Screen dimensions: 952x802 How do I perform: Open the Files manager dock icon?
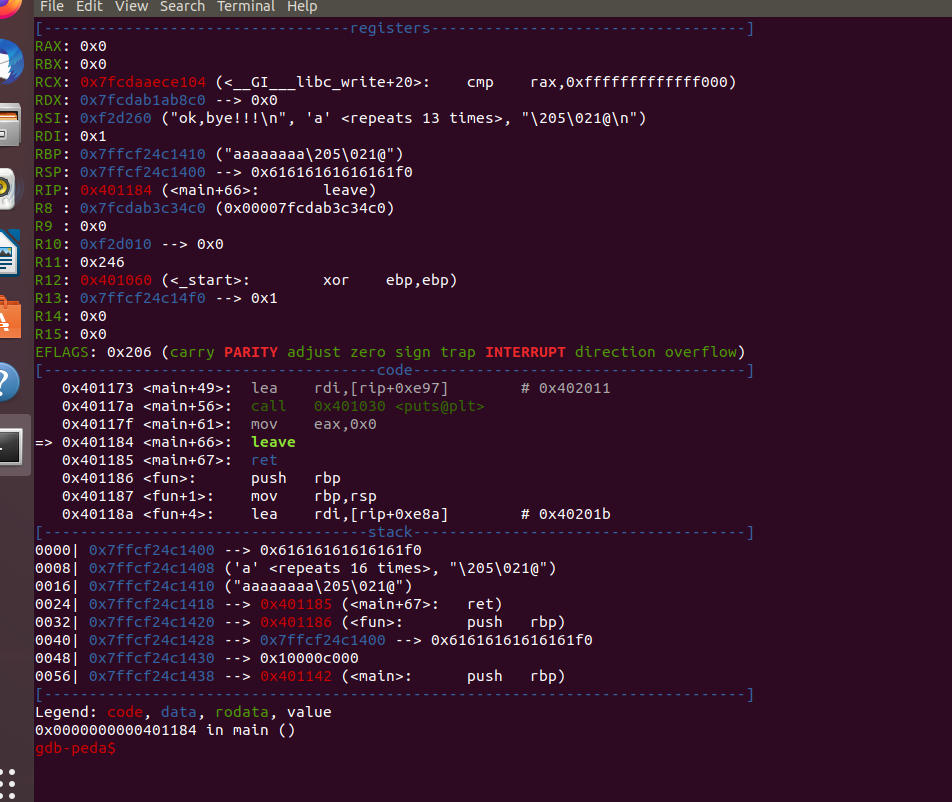click(x=10, y=124)
